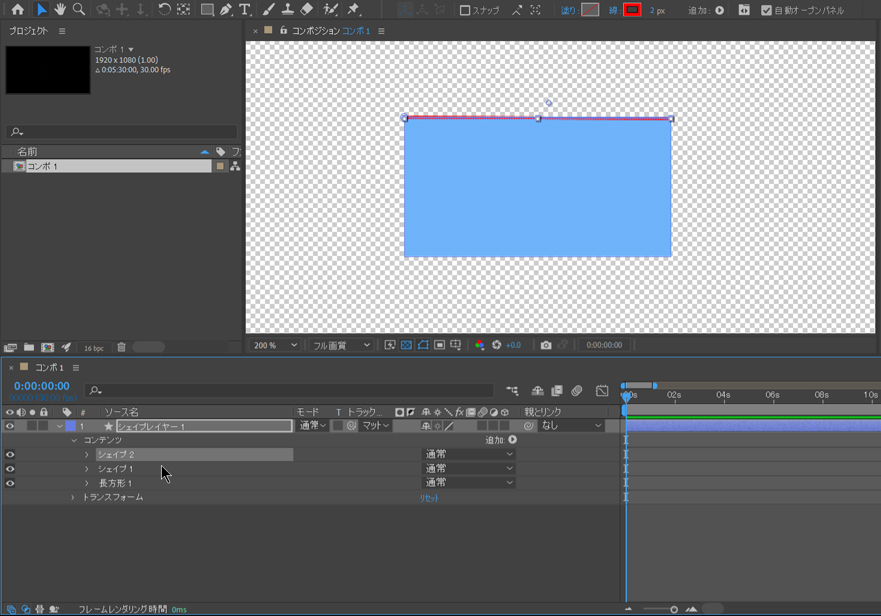Expand the トランスフォーム properties
The height and width of the screenshot is (616, 881).
click(x=72, y=497)
